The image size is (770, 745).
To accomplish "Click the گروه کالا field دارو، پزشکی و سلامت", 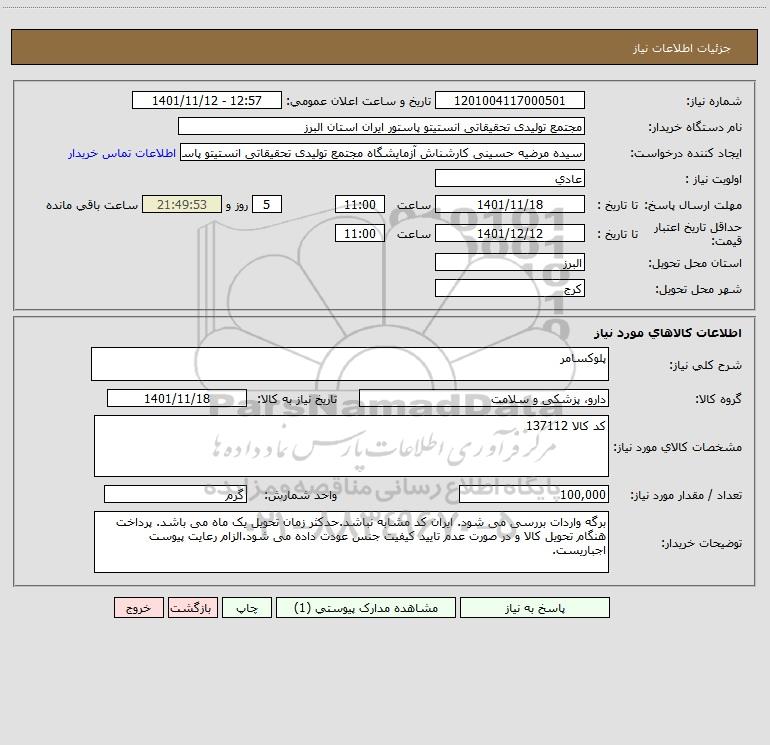I will point(484,398).
